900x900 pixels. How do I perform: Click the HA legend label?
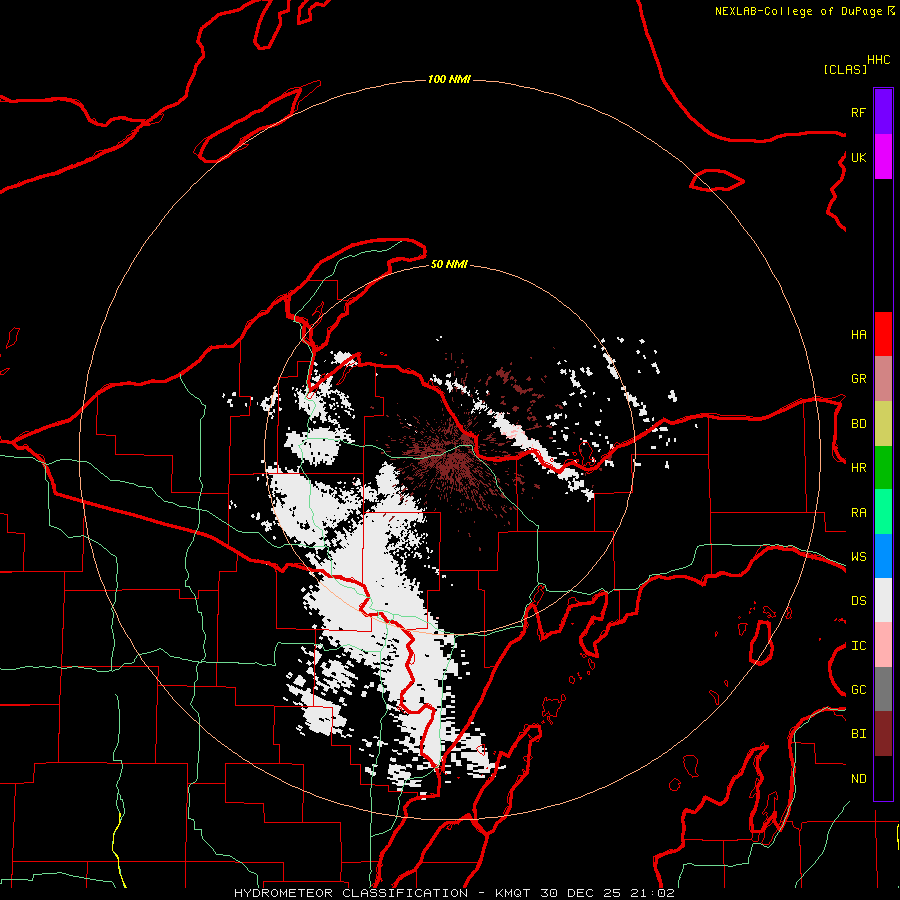(858, 335)
